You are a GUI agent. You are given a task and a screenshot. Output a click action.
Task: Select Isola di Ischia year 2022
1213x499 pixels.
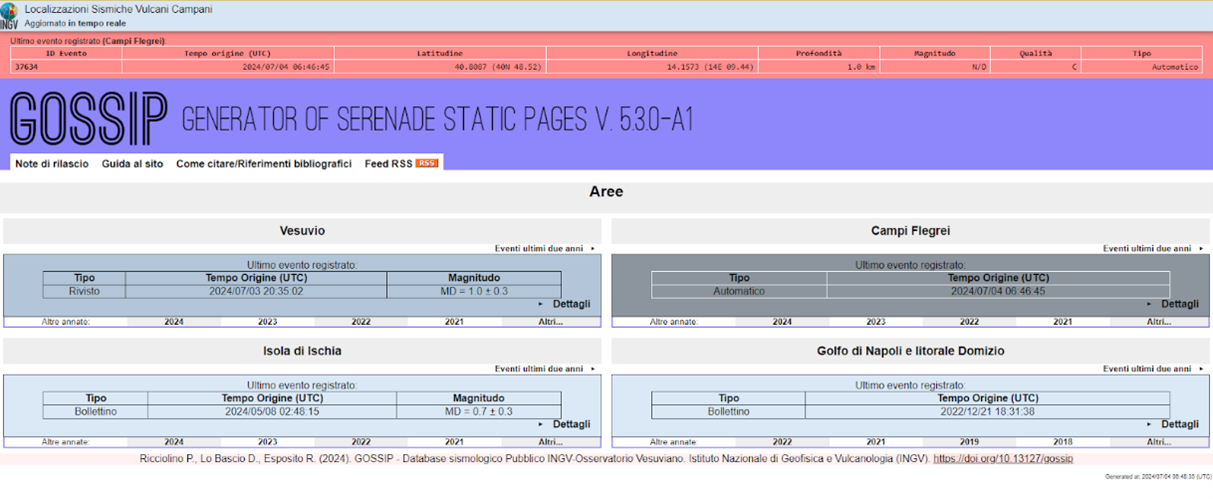coord(361,442)
